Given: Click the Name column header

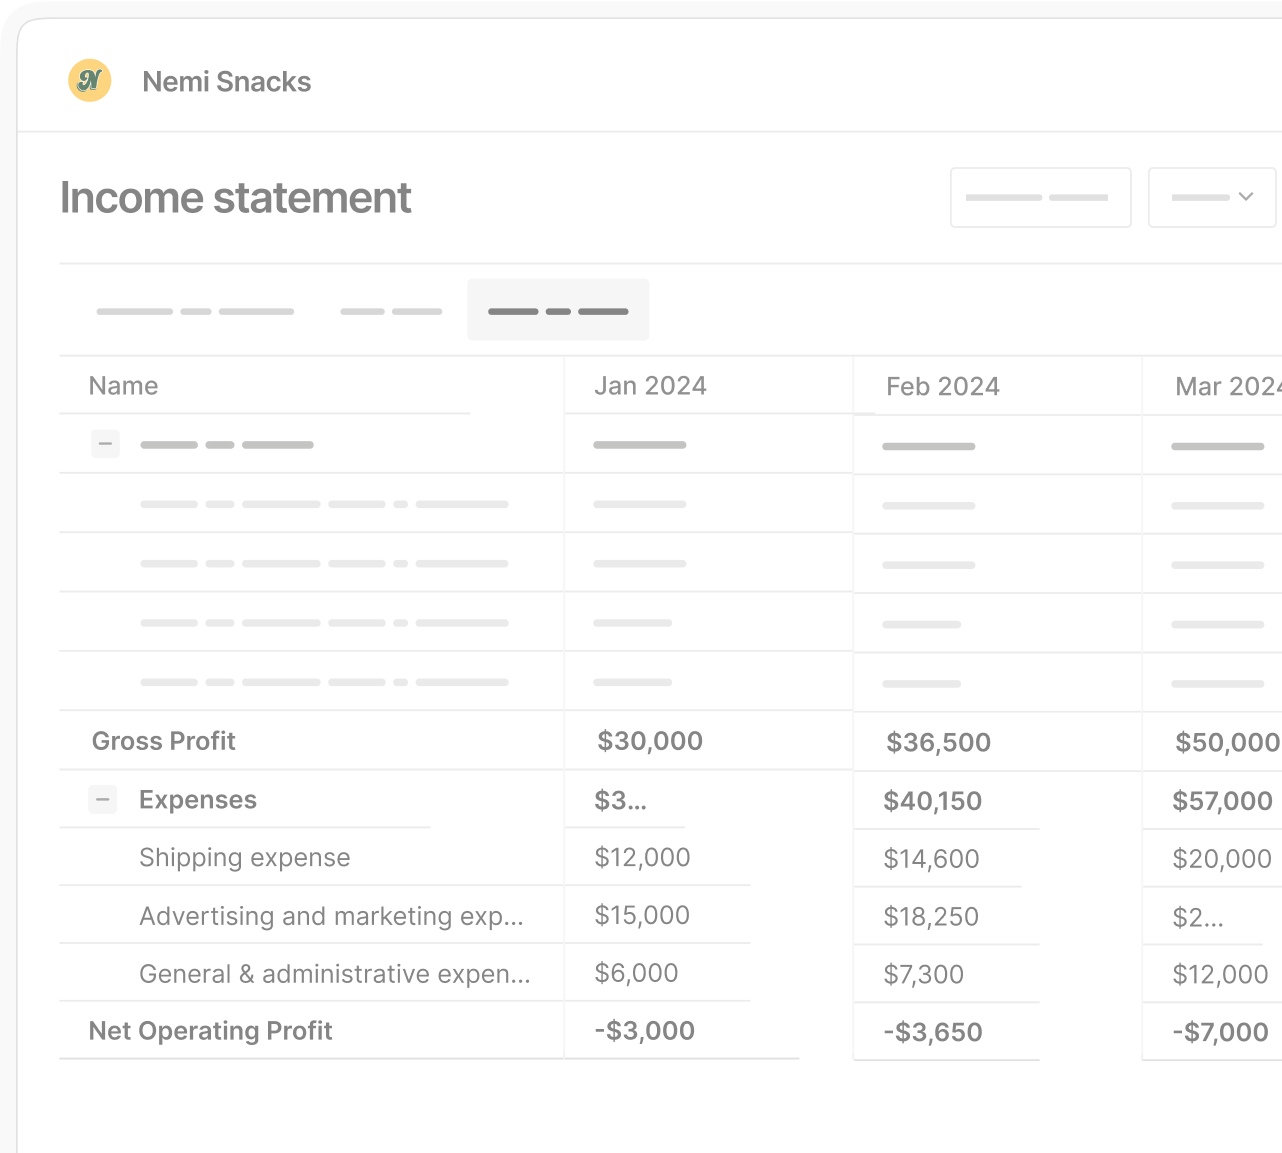Looking at the screenshot, I should point(123,385).
